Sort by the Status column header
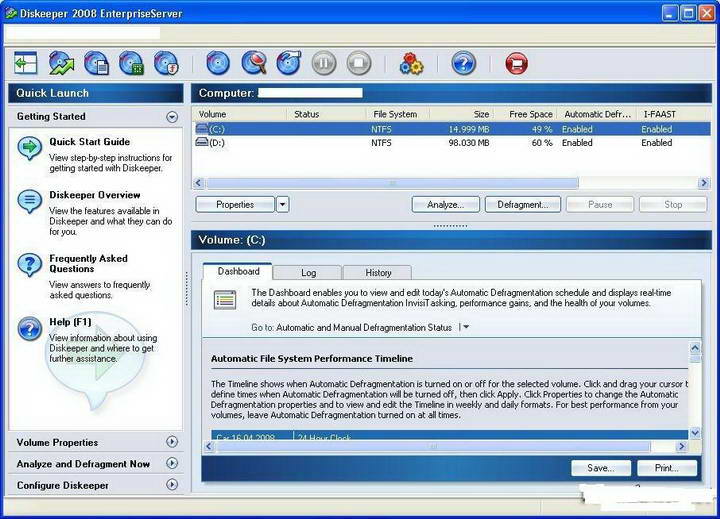720x519 pixels. (x=326, y=114)
